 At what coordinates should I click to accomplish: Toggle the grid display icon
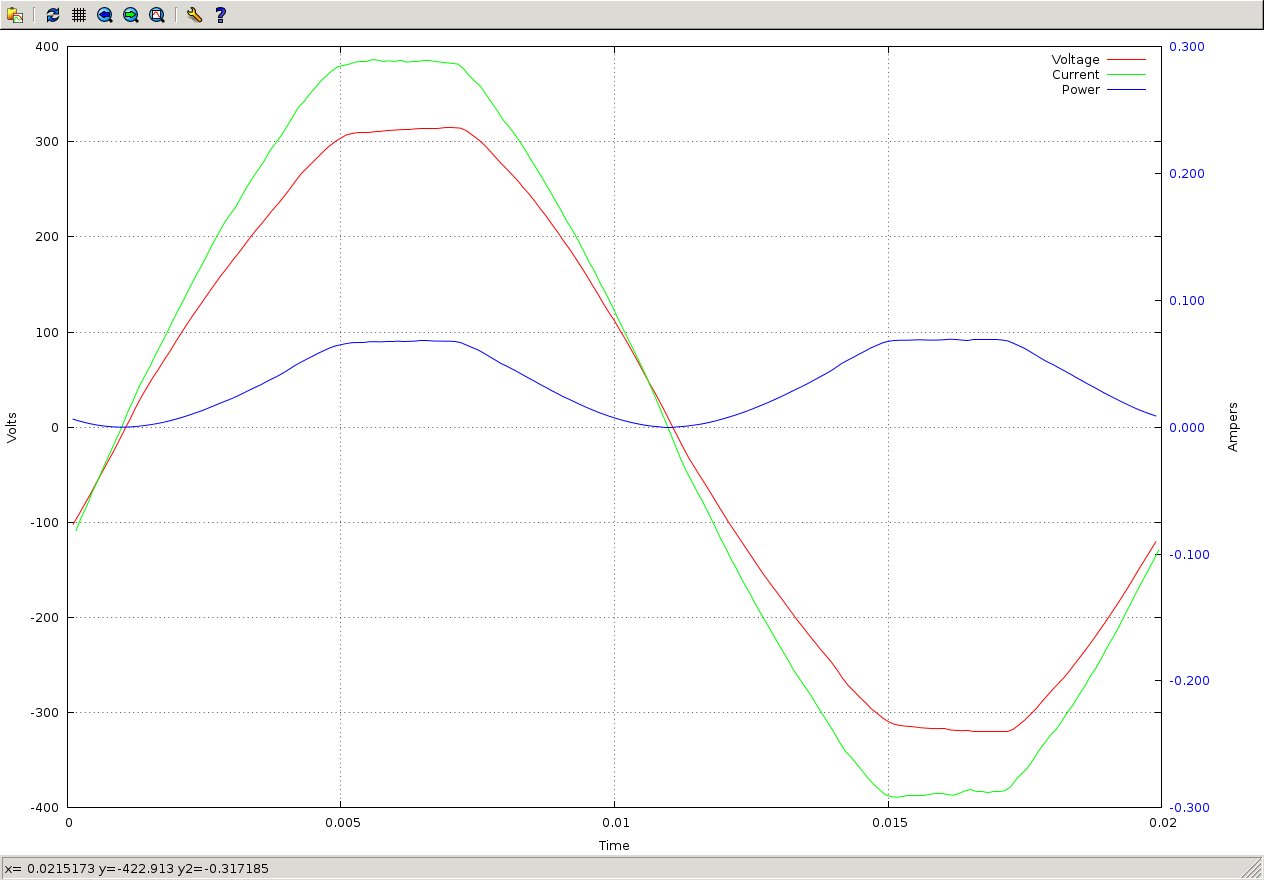(79, 15)
